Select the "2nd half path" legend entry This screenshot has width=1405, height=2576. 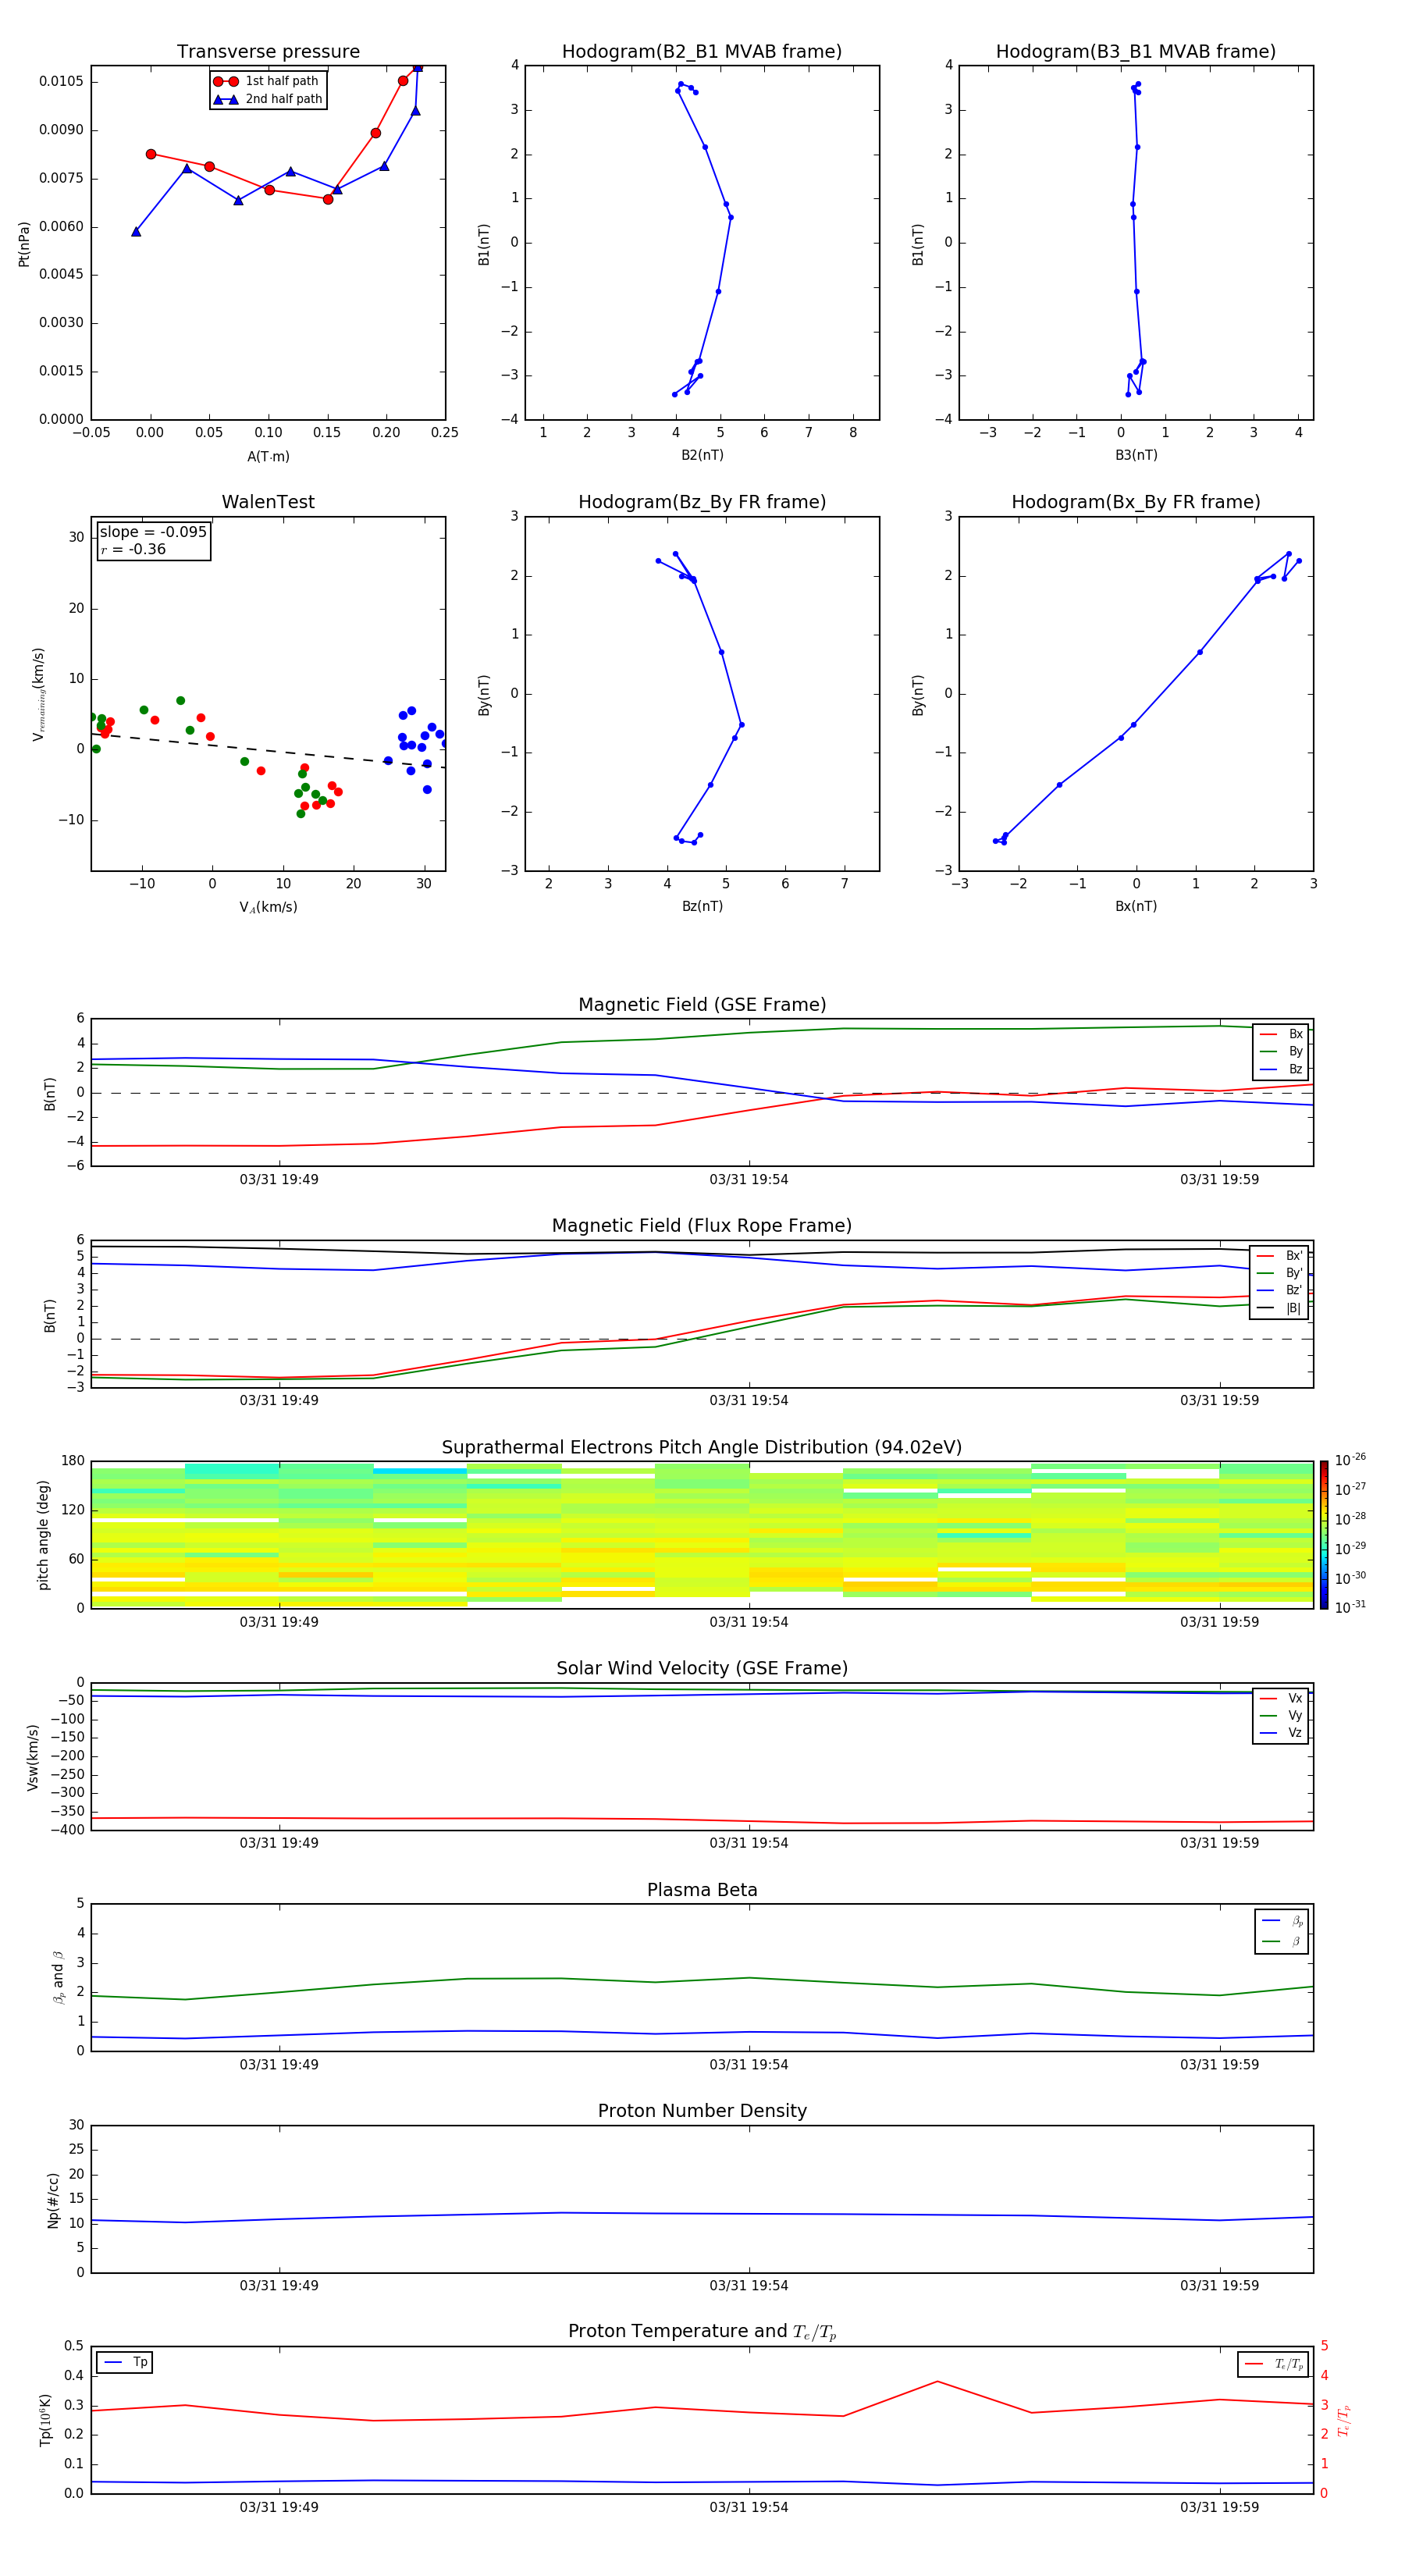pos(267,99)
